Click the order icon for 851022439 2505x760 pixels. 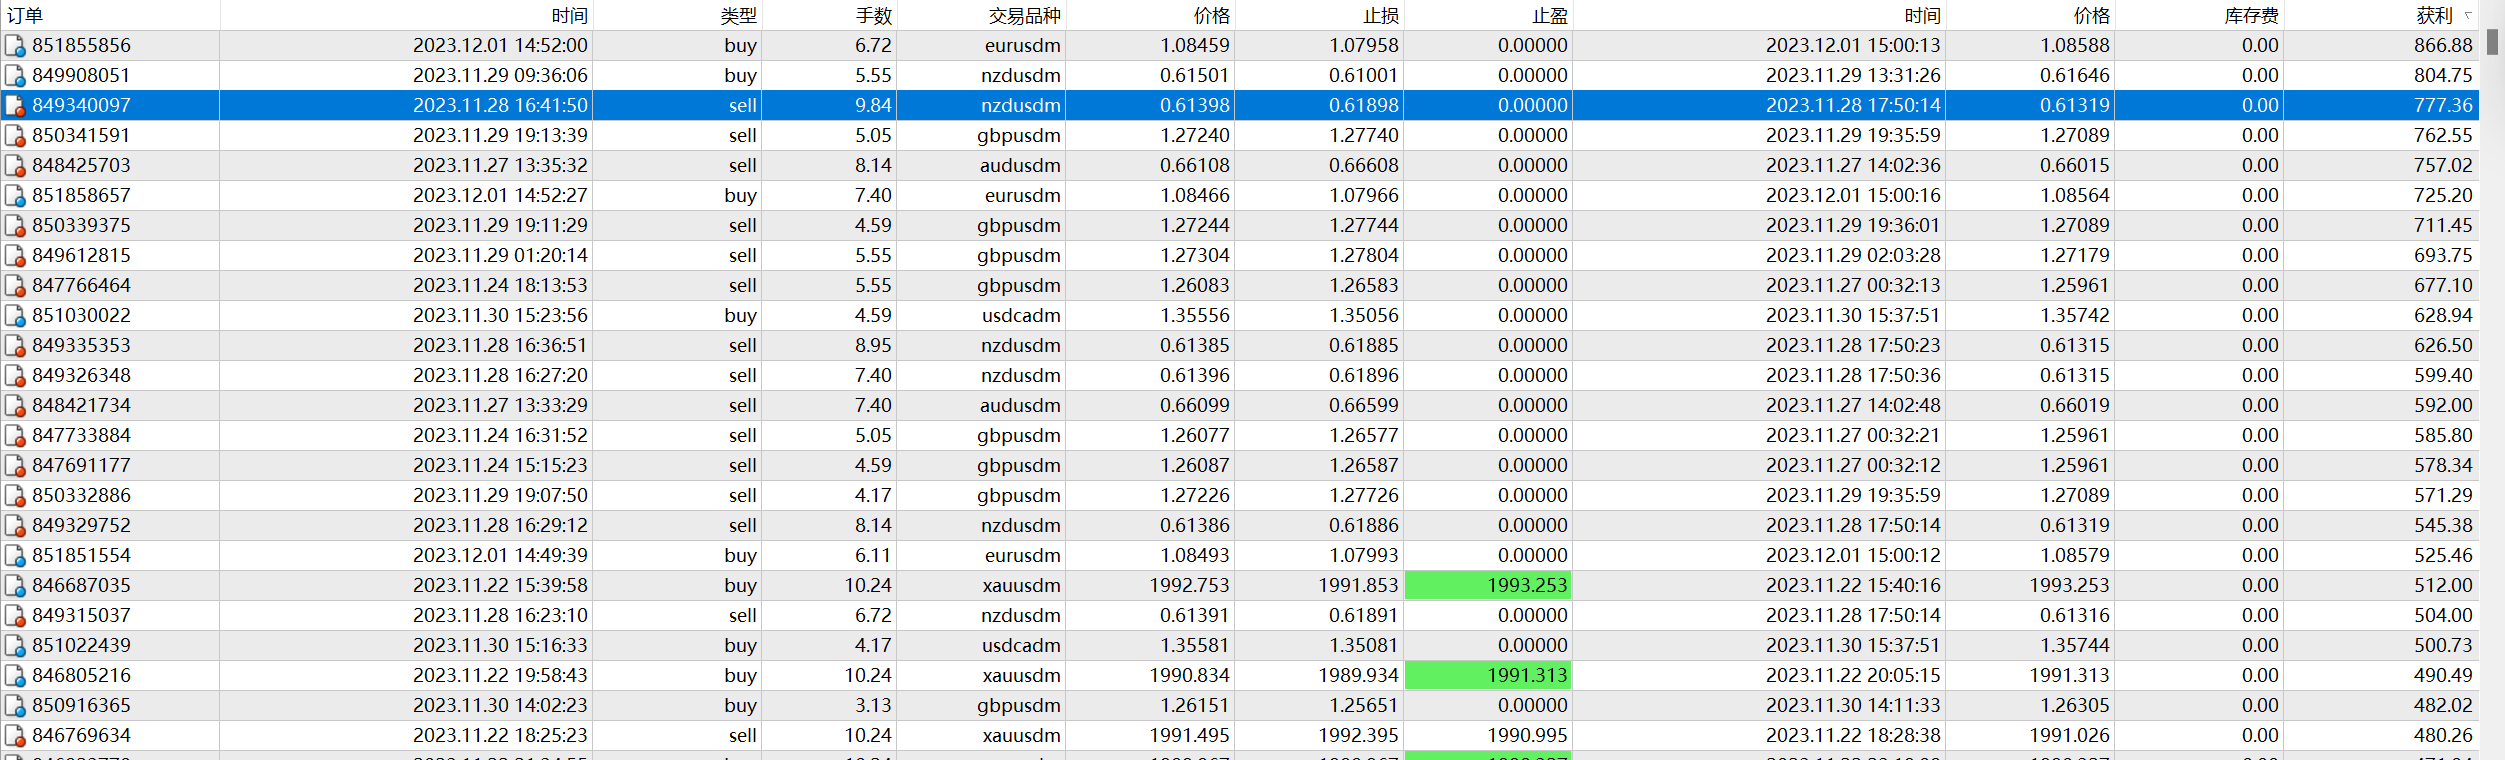[x=15, y=646]
